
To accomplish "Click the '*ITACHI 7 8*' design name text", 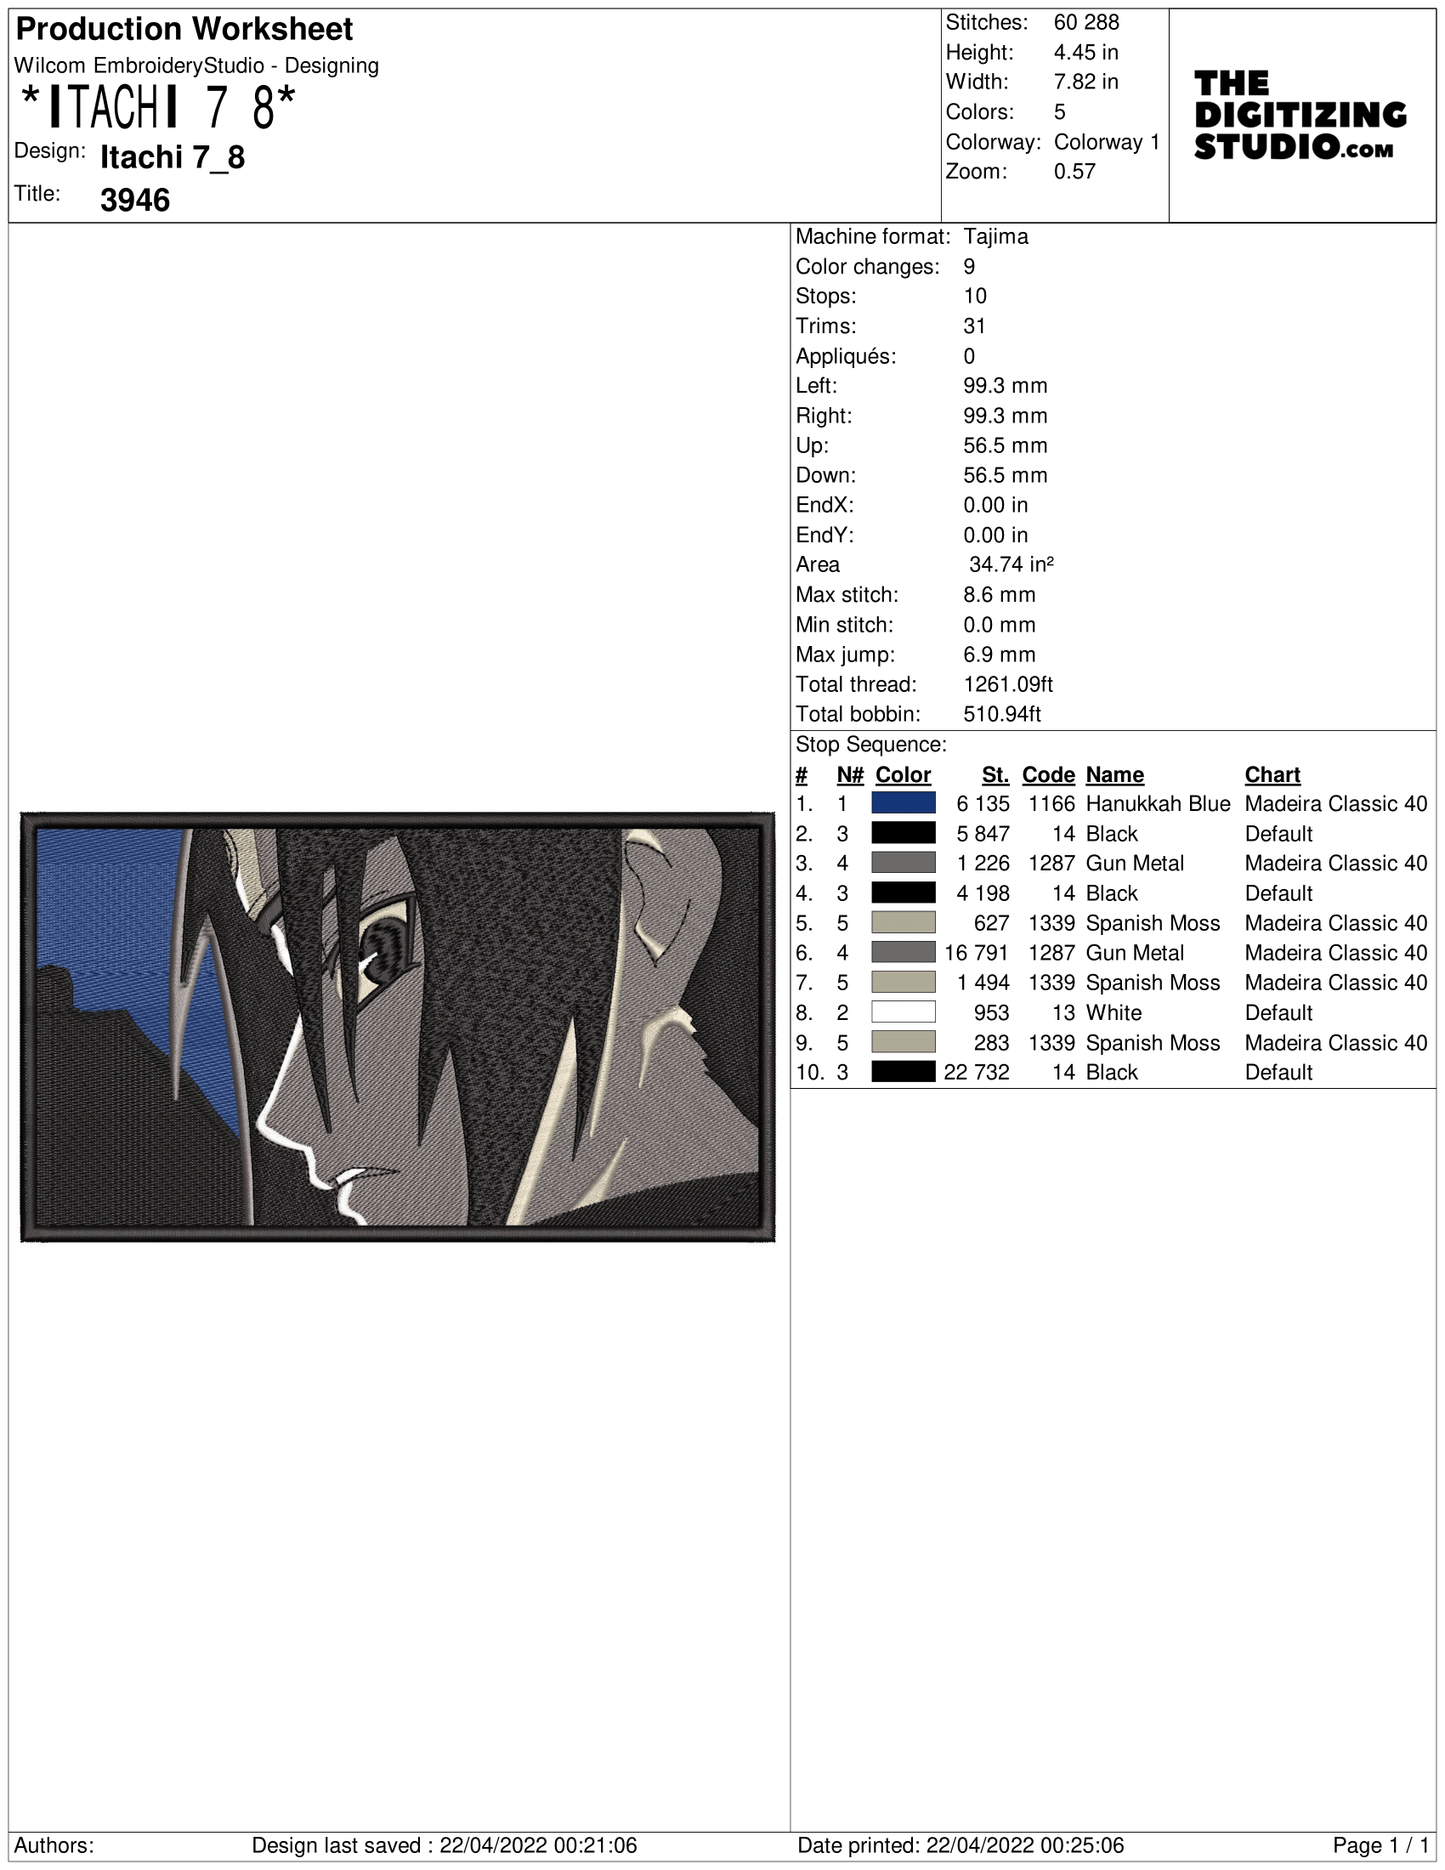I will coord(158,108).
